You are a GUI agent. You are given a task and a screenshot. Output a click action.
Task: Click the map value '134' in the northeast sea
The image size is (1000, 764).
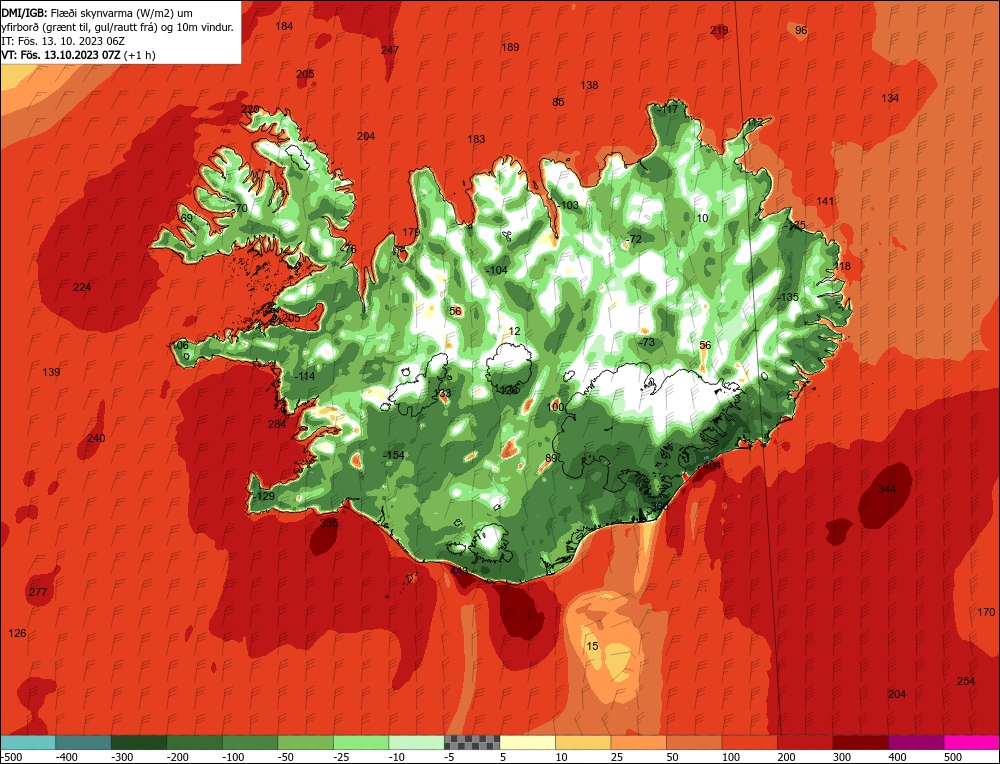pyautogui.click(x=890, y=98)
